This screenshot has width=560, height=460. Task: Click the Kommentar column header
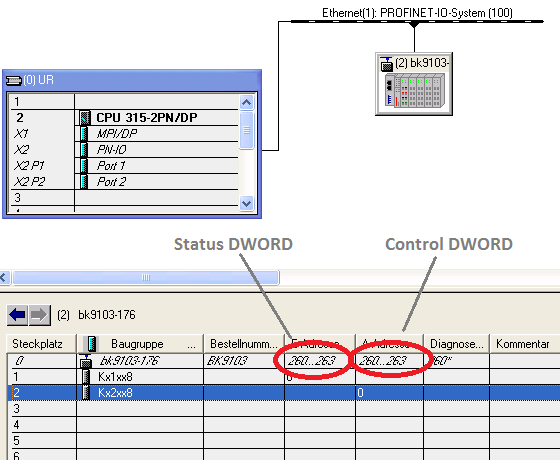point(524,344)
